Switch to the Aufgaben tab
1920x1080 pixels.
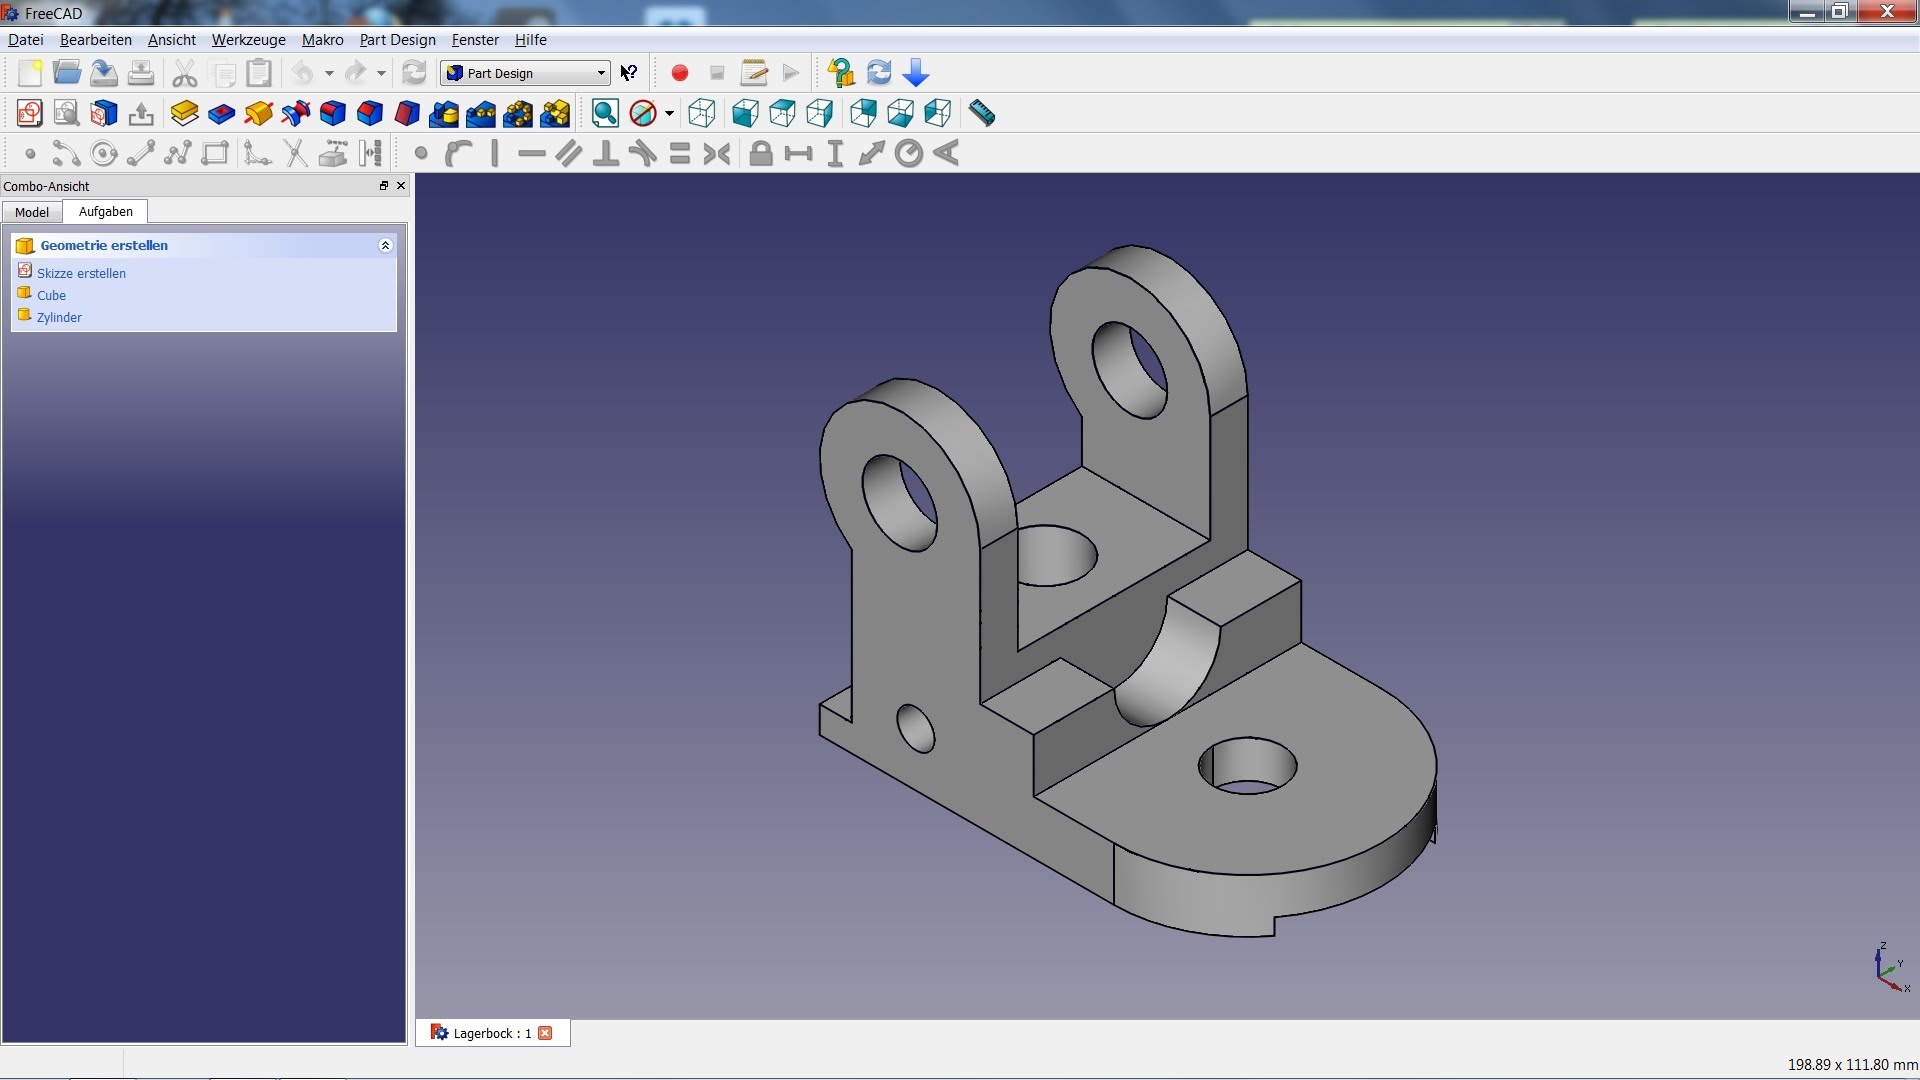pyautogui.click(x=104, y=211)
